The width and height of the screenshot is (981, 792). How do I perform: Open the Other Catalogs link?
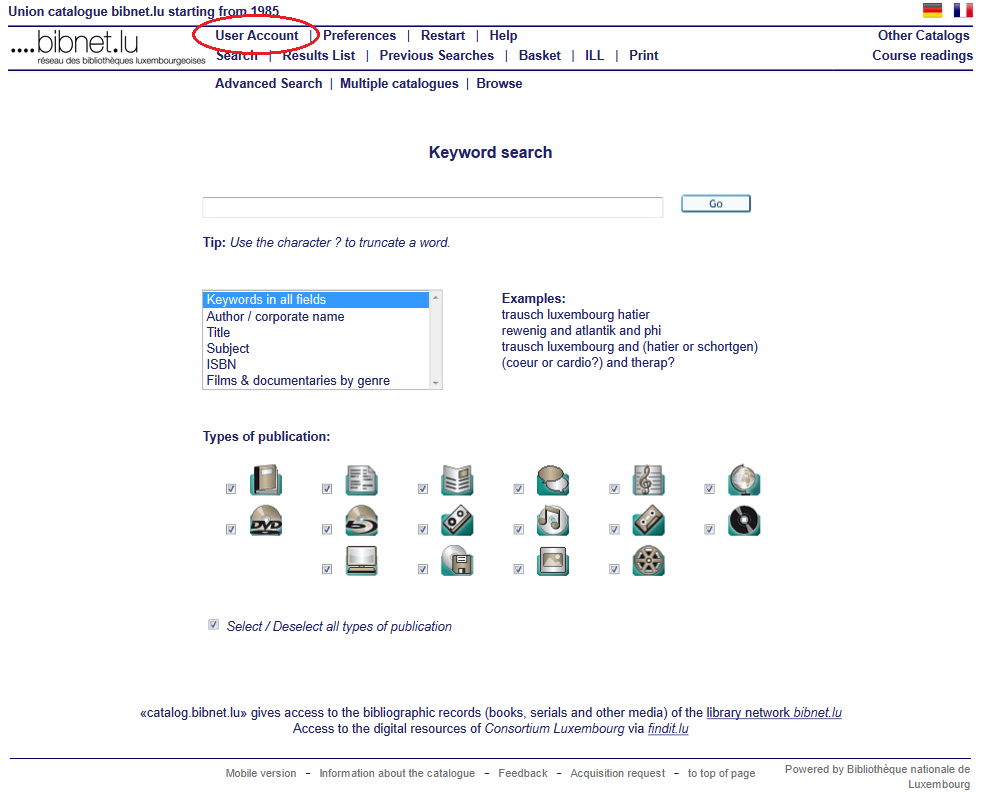[923, 36]
